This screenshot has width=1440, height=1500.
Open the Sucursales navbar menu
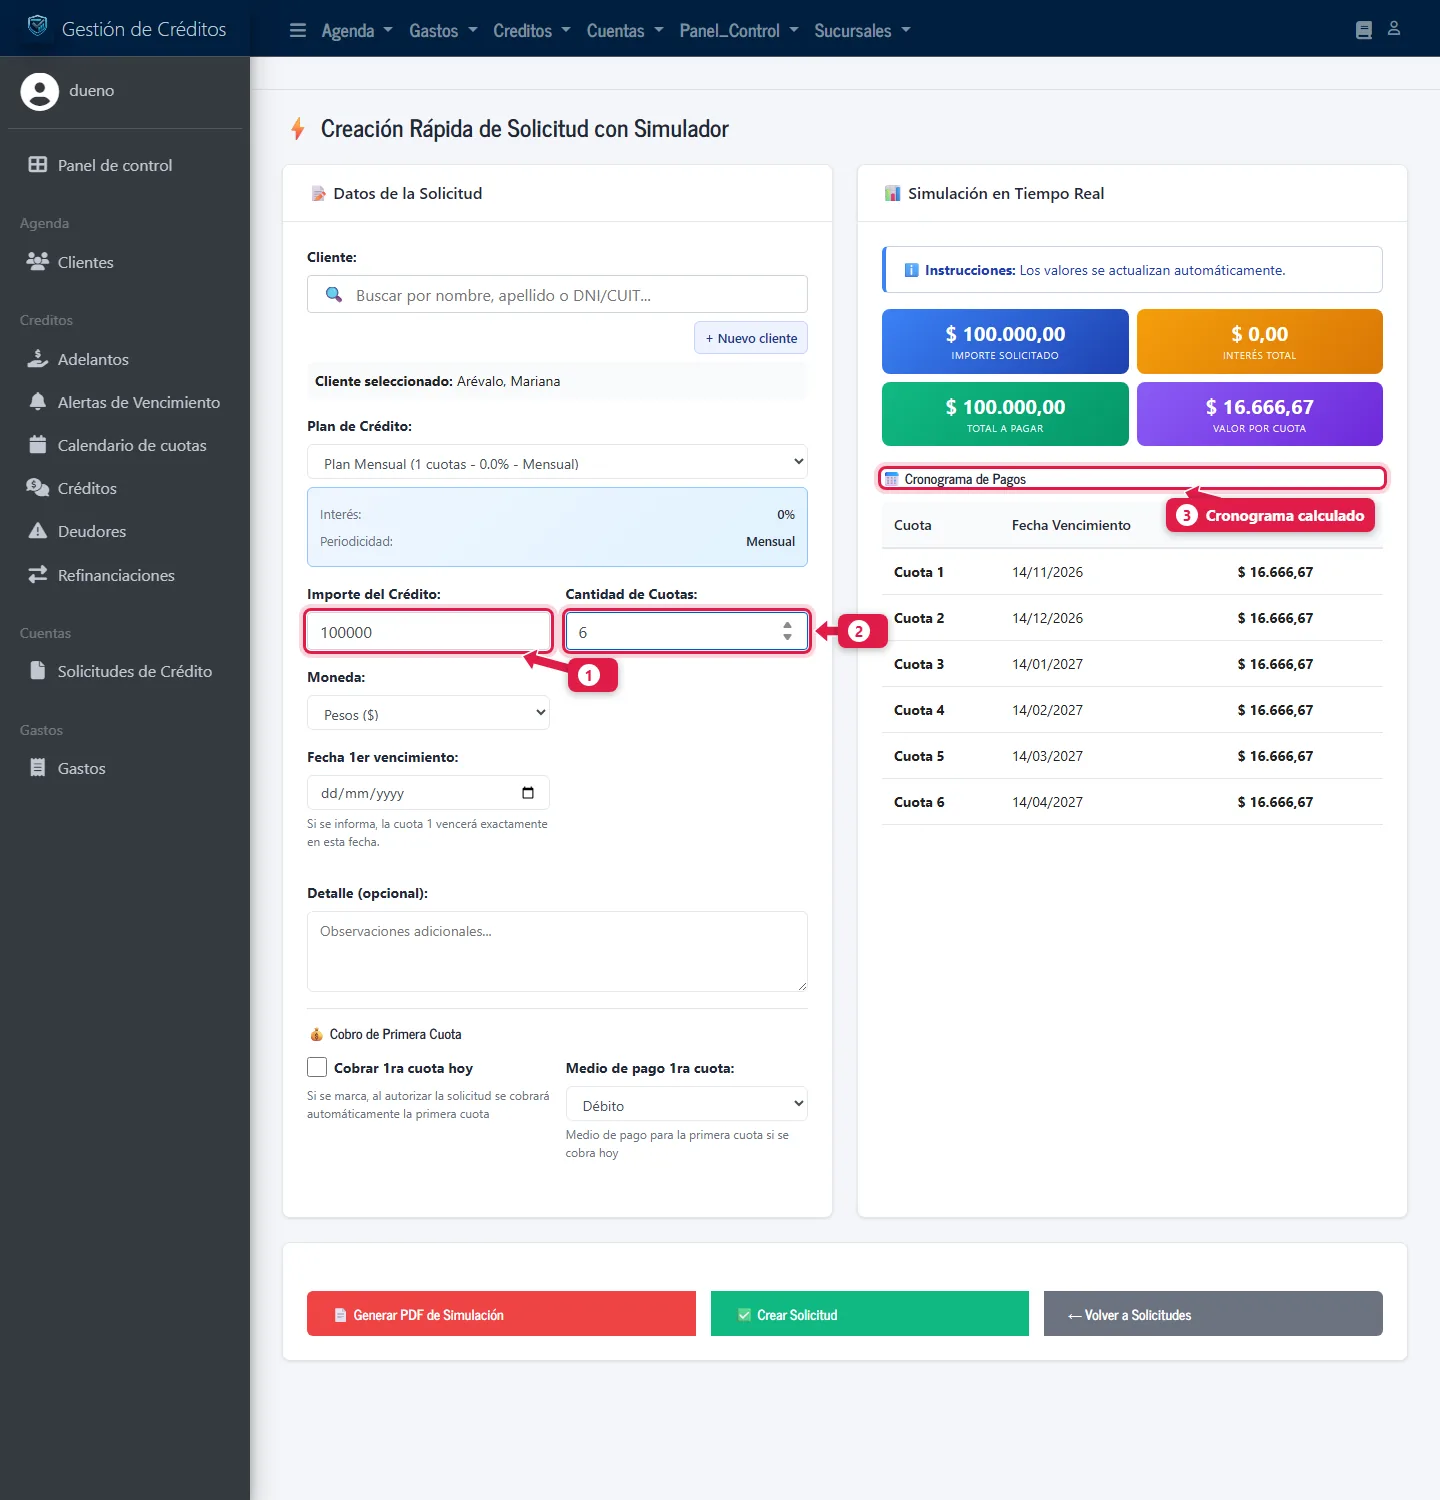click(862, 30)
